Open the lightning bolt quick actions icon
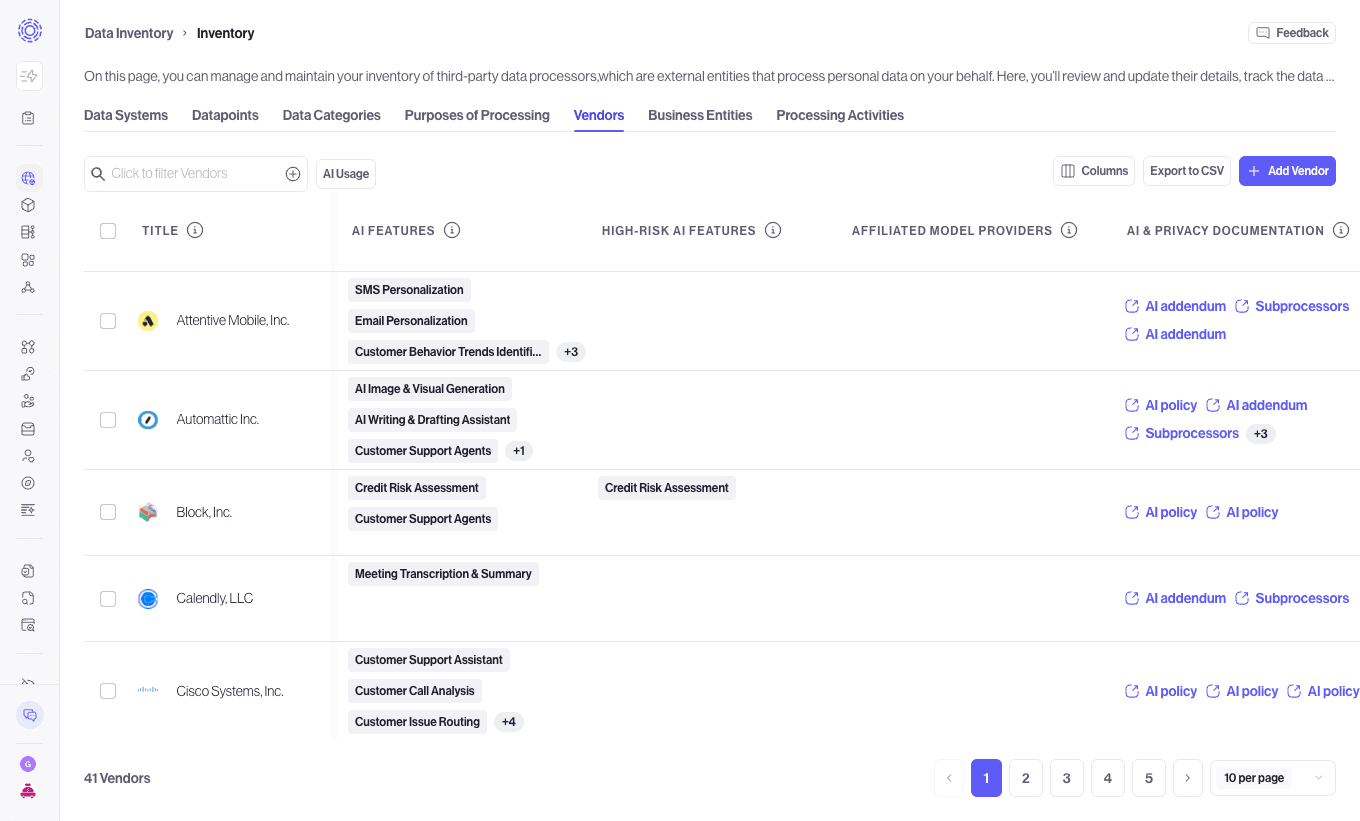Viewport: 1360px width, 821px height. coord(29,76)
